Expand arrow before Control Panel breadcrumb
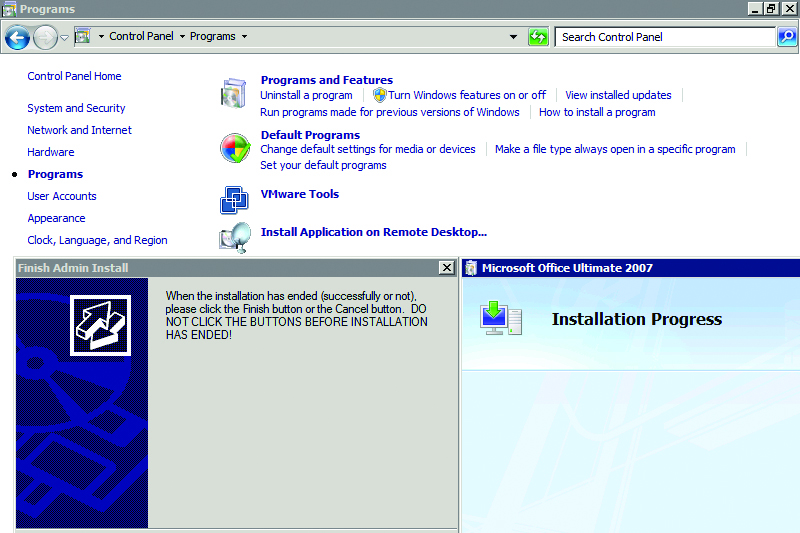The height and width of the screenshot is (533, 800). tap(101, 37)
